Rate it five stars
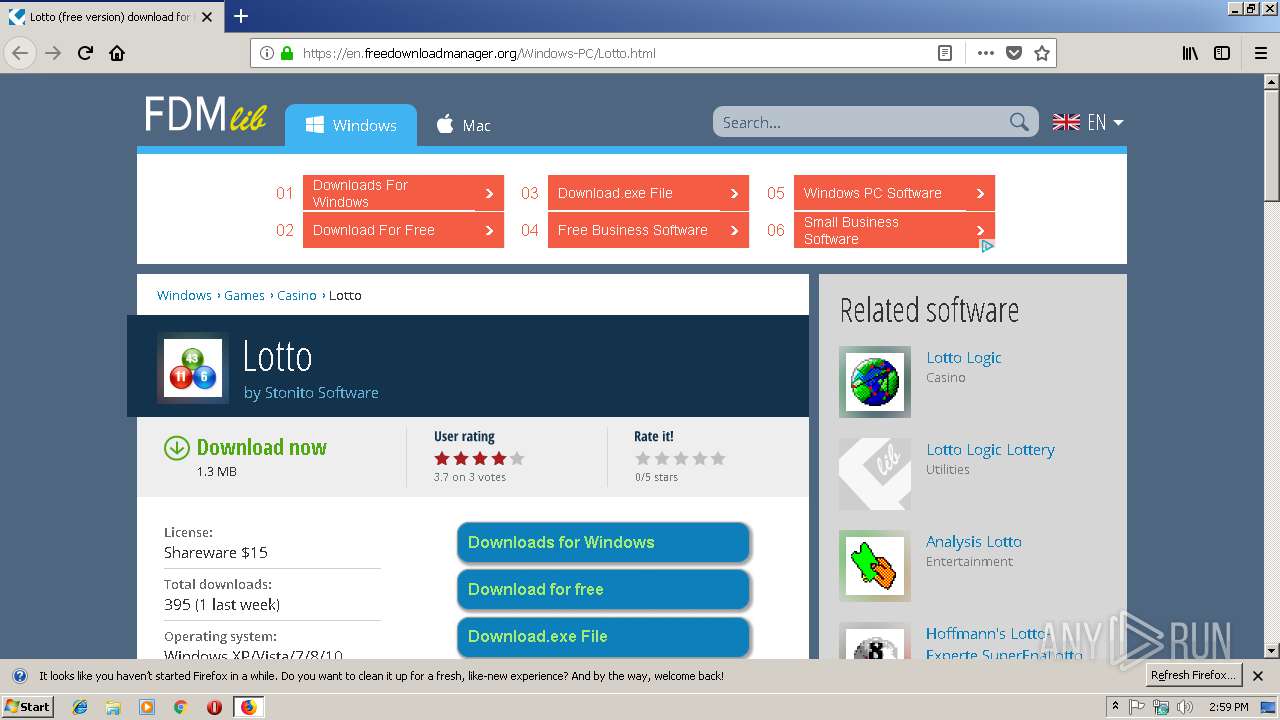 717,458
